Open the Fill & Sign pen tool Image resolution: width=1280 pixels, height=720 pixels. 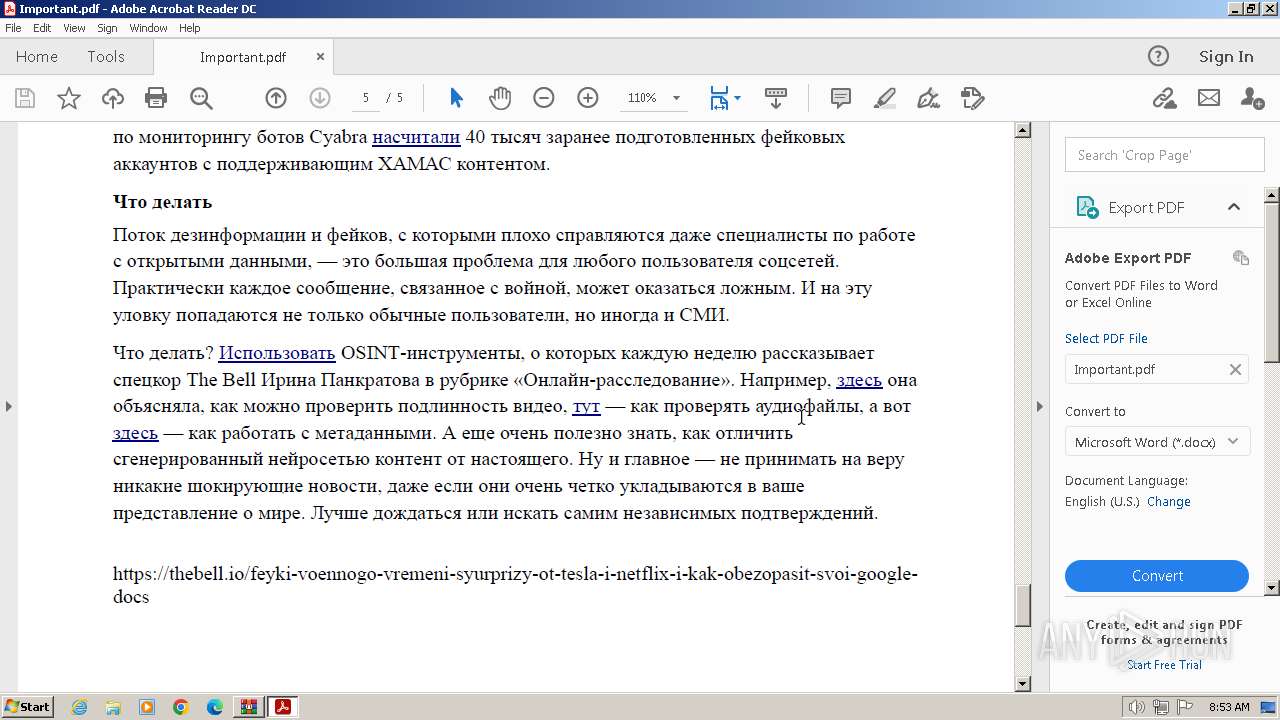[x=929, y=98]
